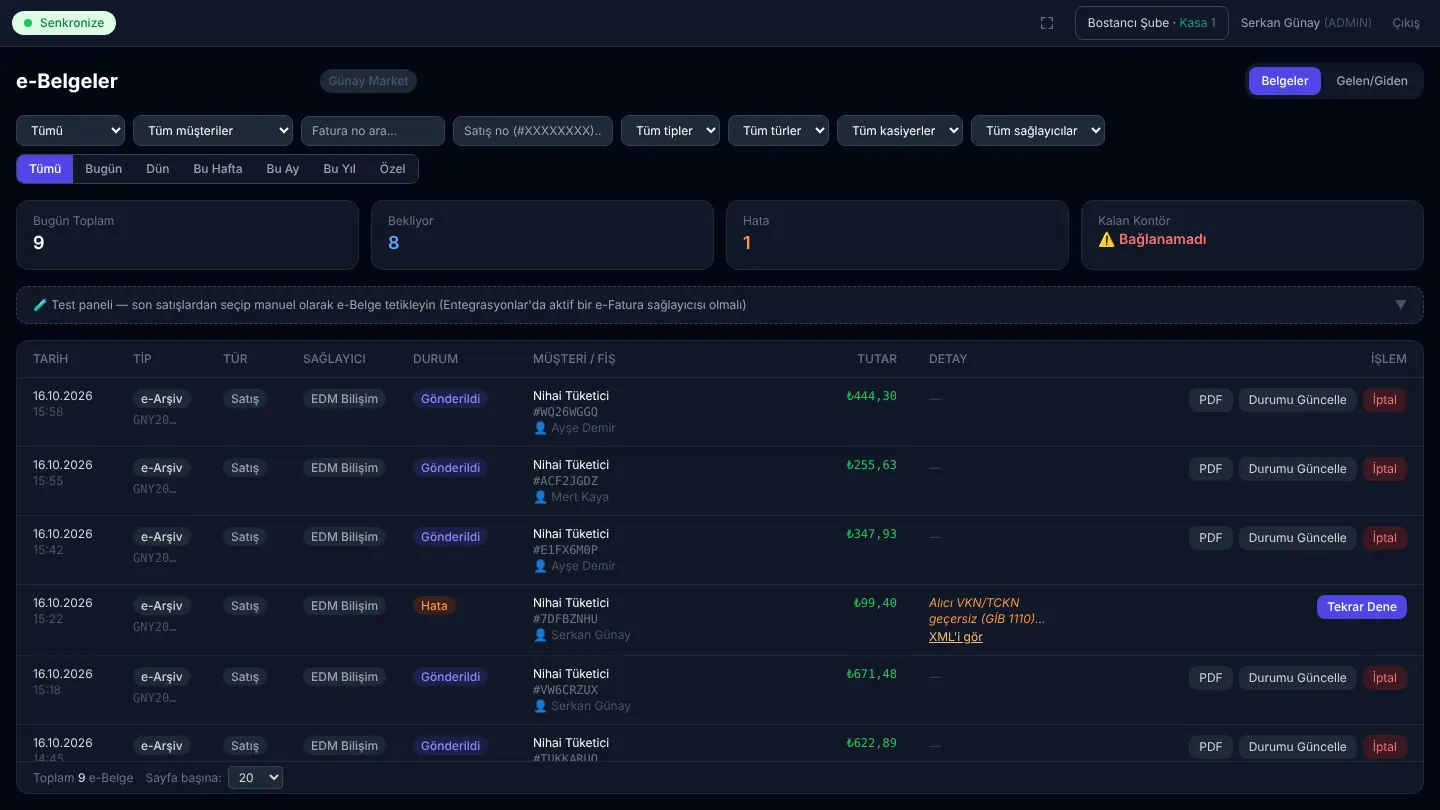Switch to the Gelen/Giden view
Image resolution: width=1440 pixels, height=810 pixels.
(x=1372, y=81)
